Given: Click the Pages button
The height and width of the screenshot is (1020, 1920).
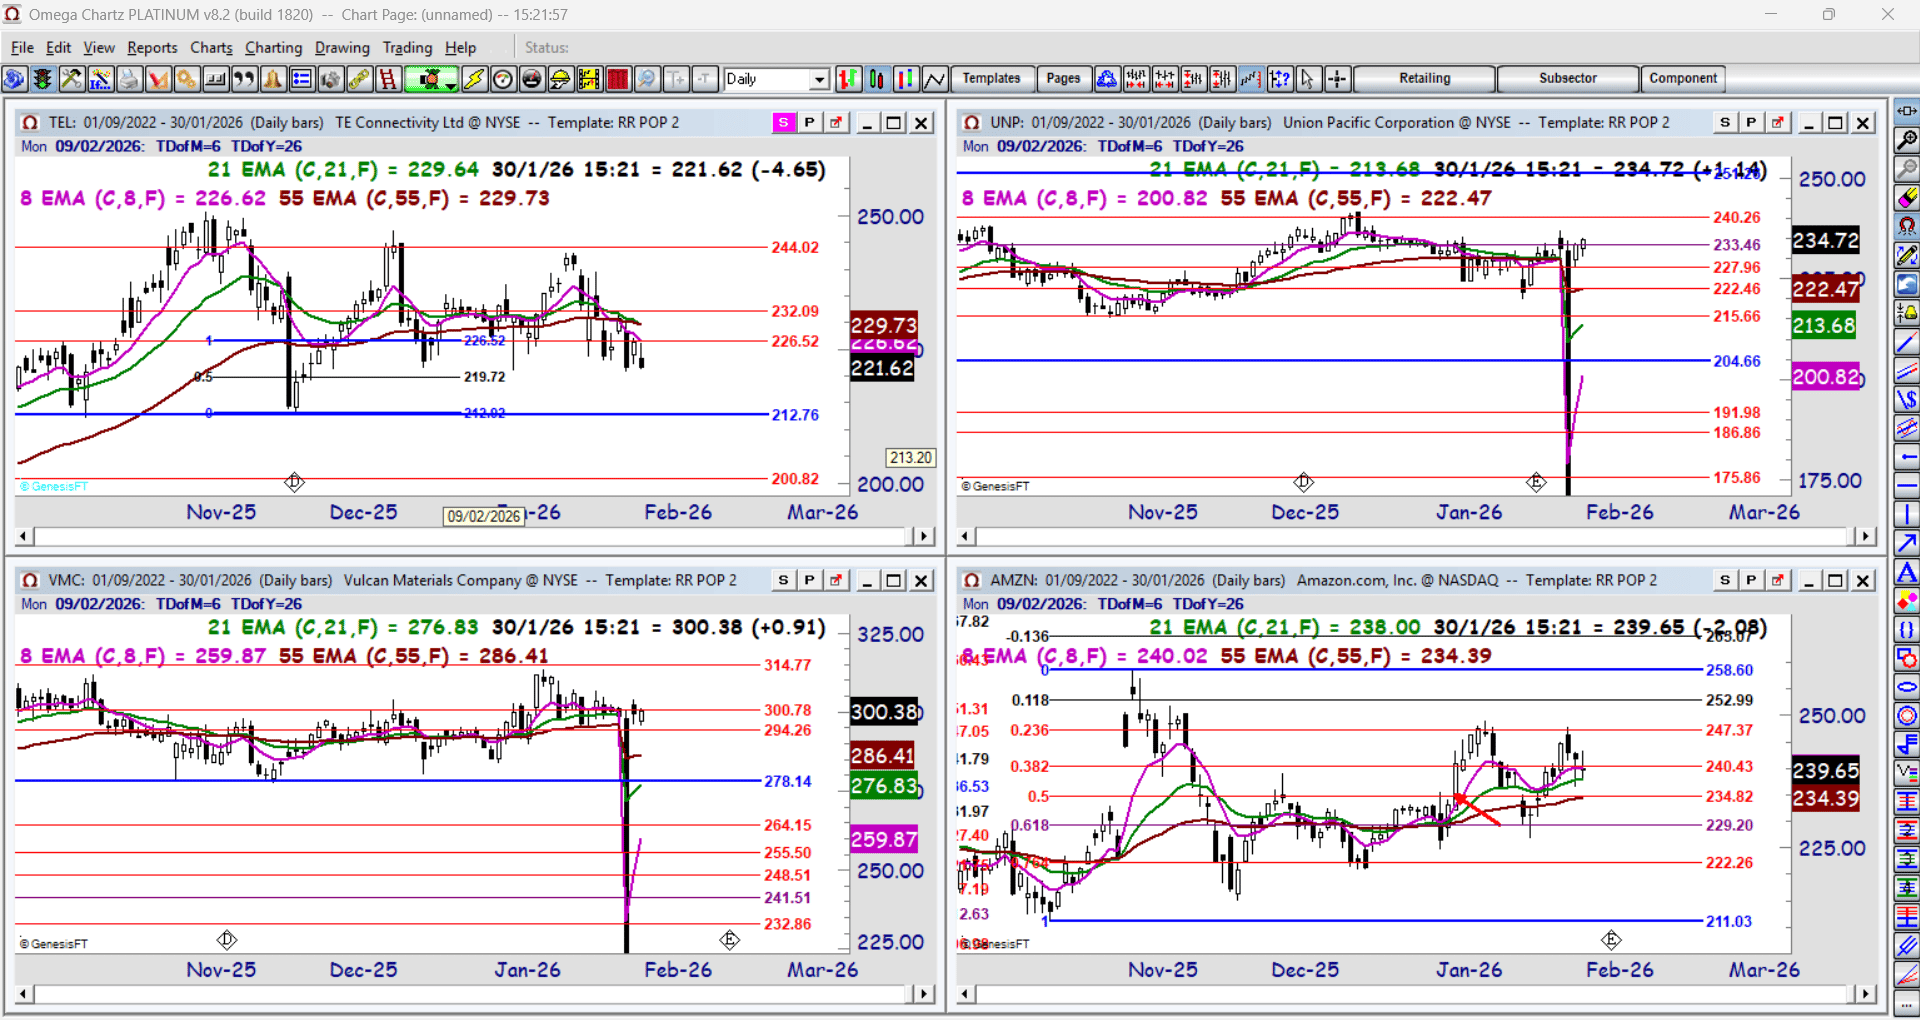Looking at the screenshot, I should (1063, 79).
